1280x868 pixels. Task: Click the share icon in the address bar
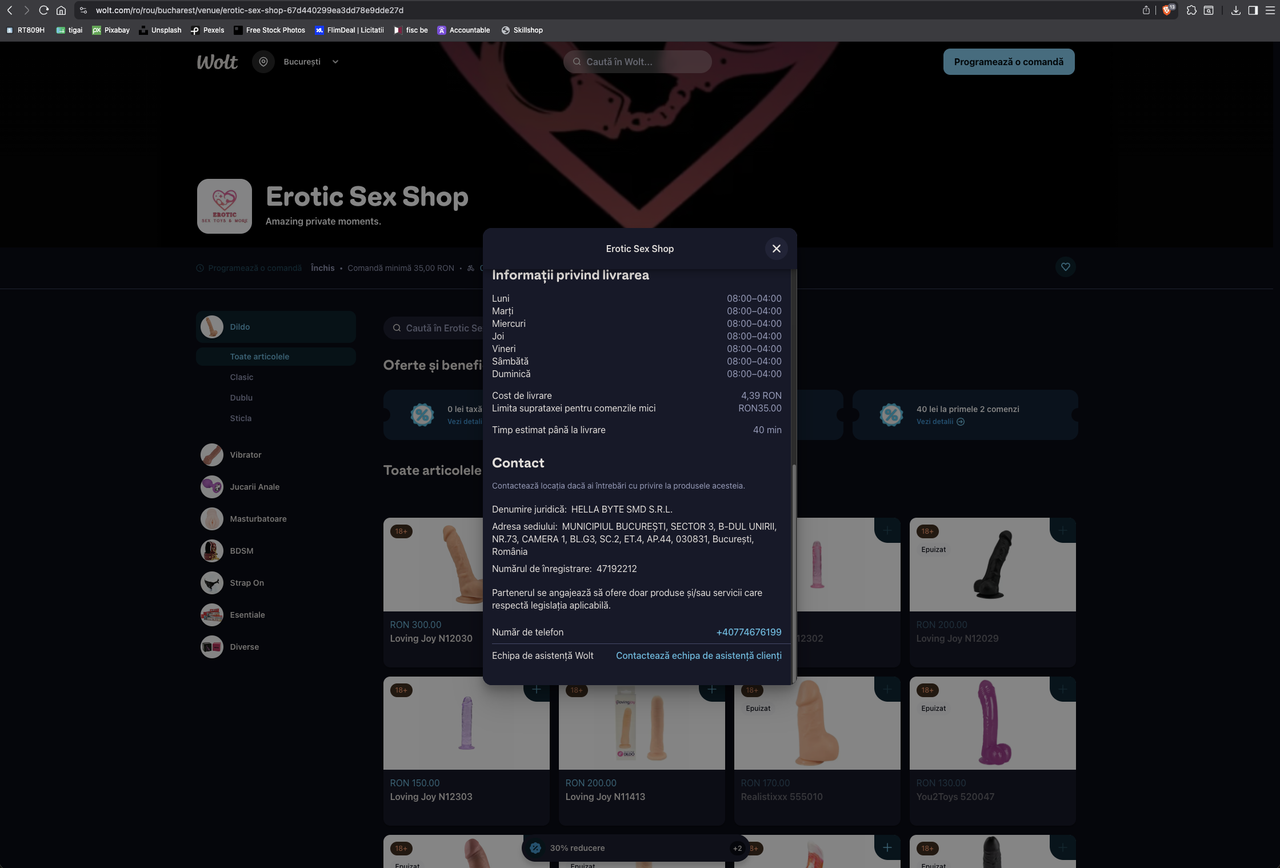(x=1146, y=10)
